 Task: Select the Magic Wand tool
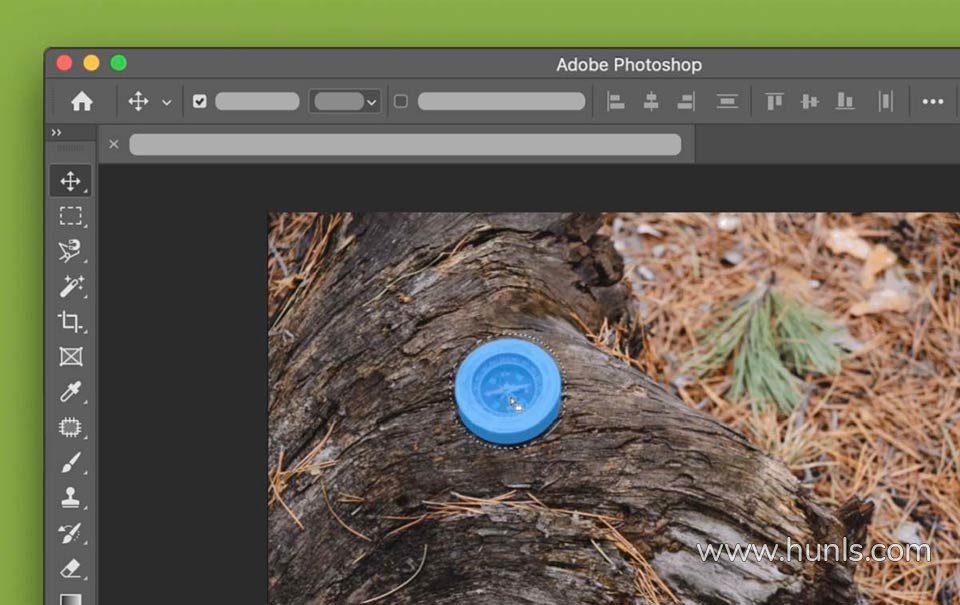click(x=70, y=286)
